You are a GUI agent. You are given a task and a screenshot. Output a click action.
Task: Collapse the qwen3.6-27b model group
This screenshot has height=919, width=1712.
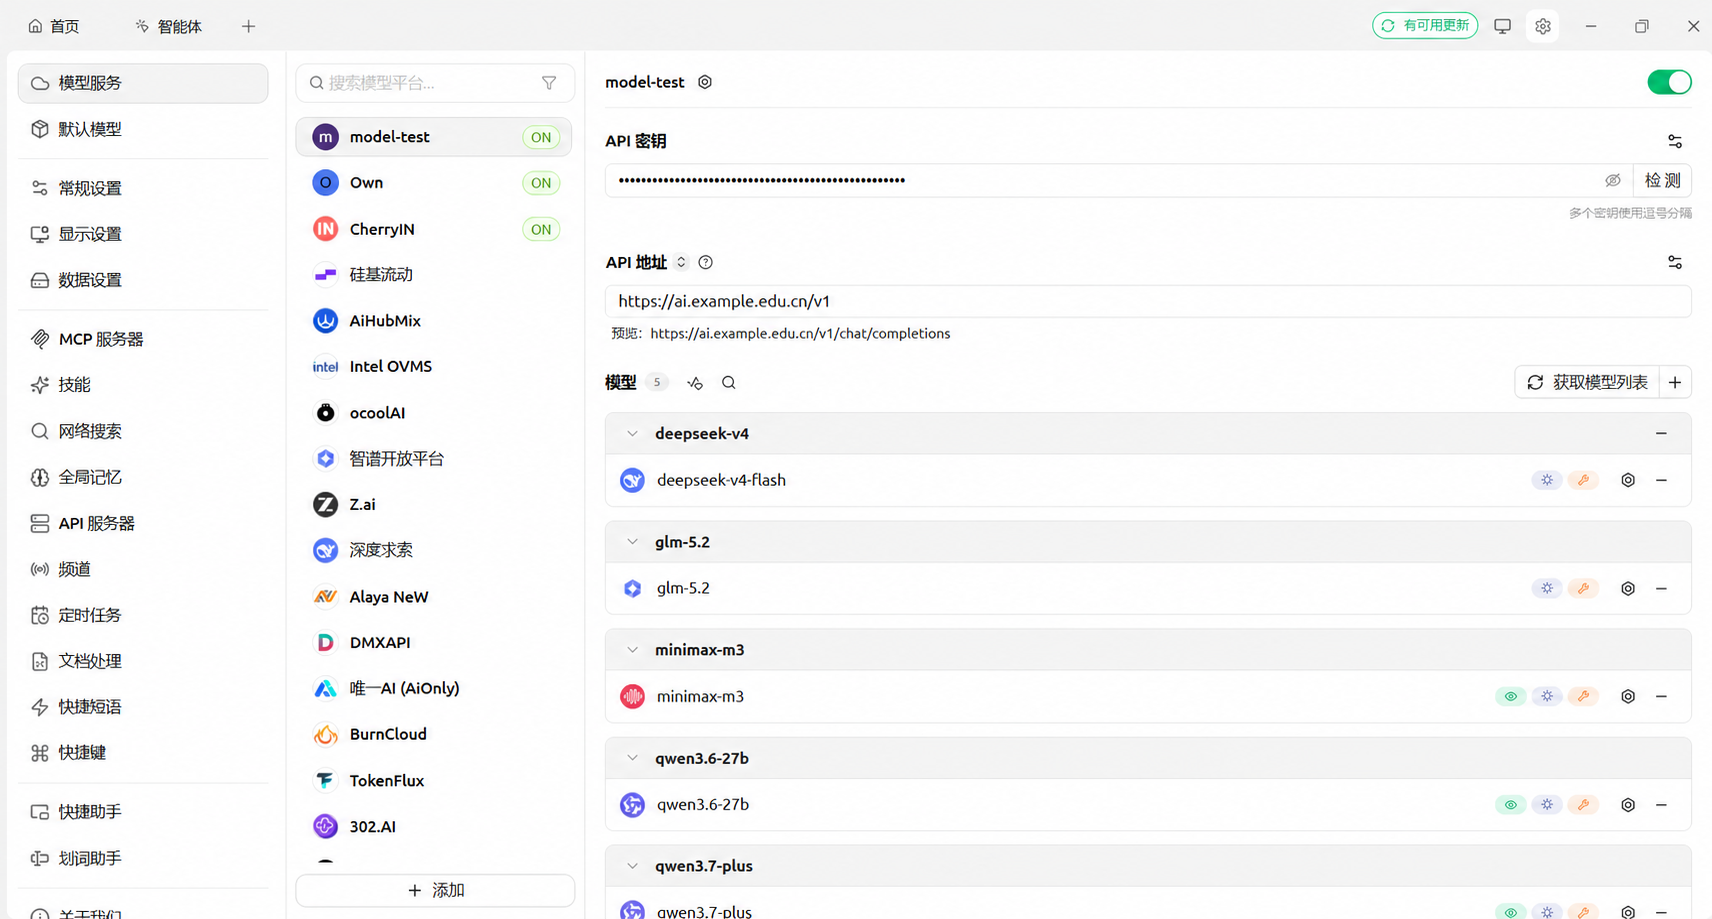[x=632, y=758]
